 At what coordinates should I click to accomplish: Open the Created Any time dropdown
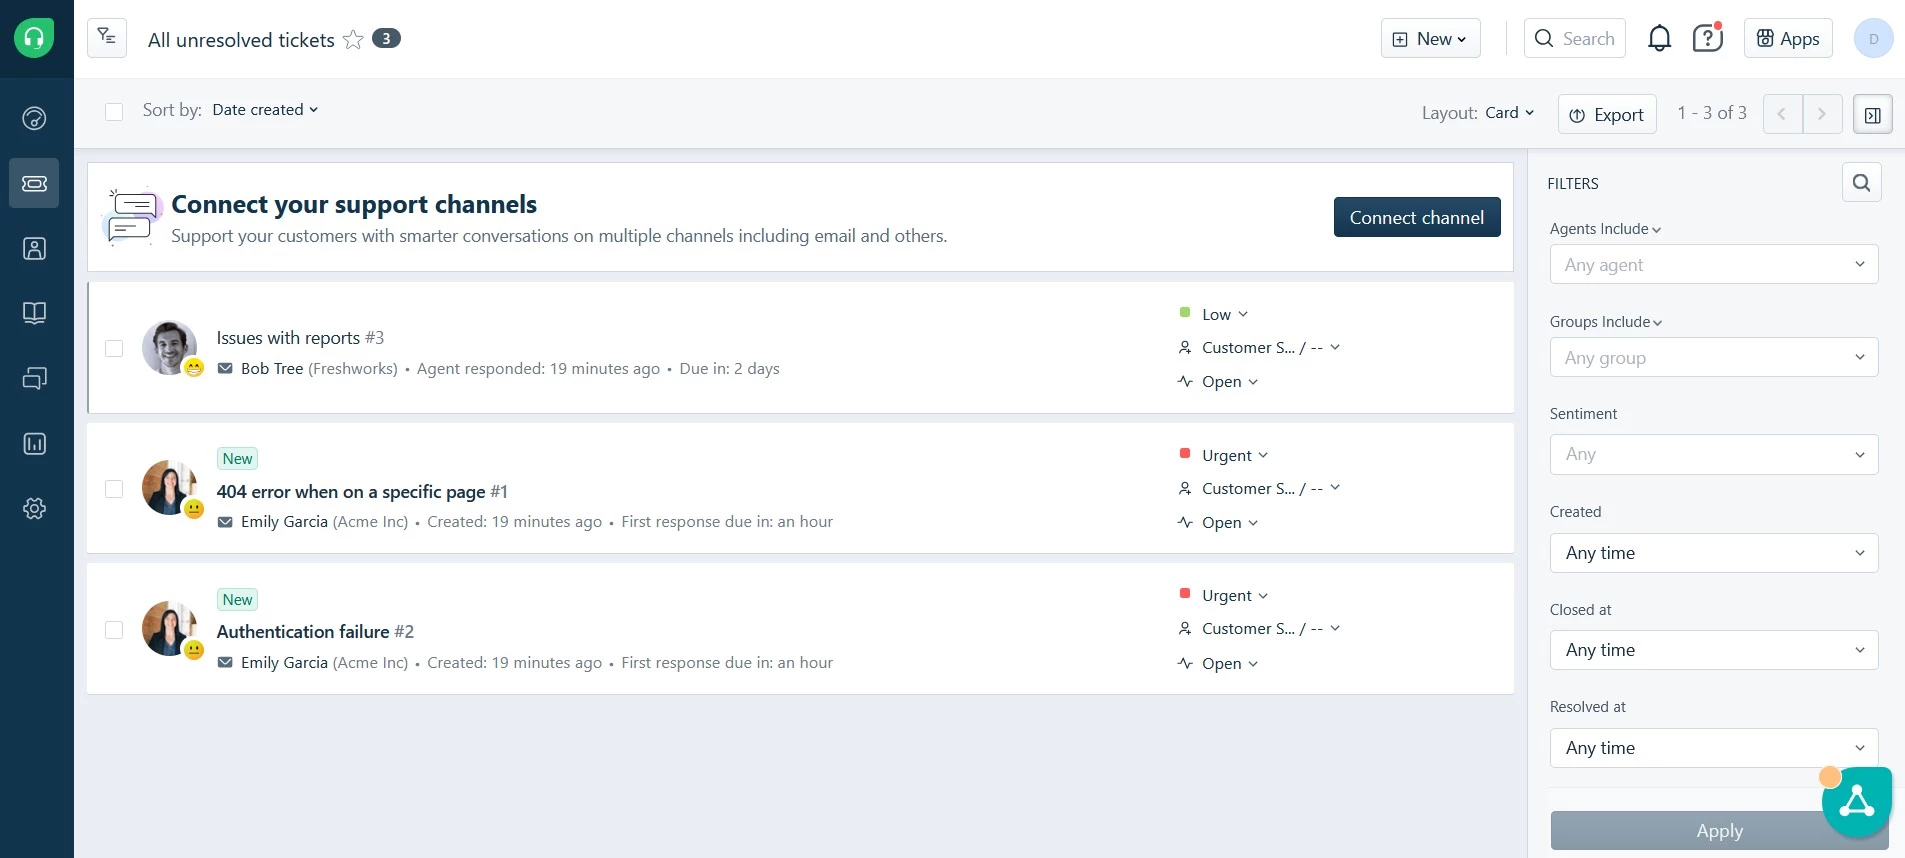[1714, 553]
